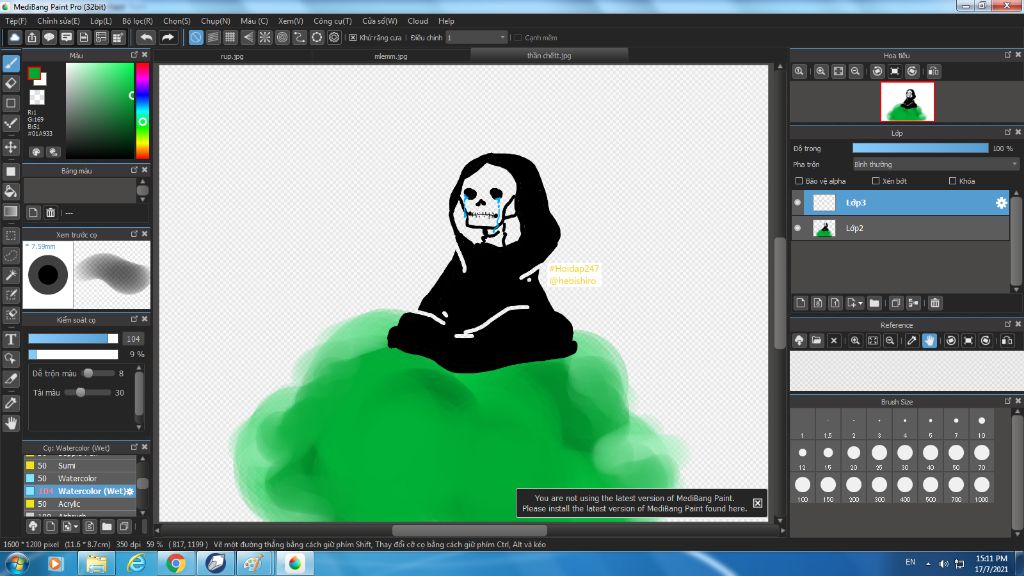Clear the Reference panel image

[x=834, y=340]
